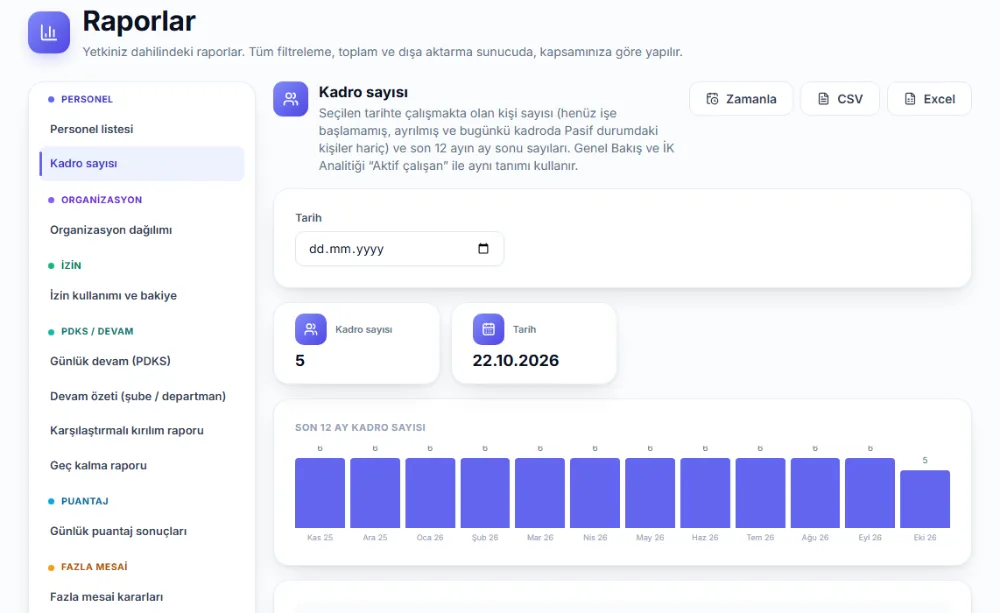This screenshot has width=1000, height=613.
Task: Click the Haz 26 chart bar
Action: pyautogui.click(x=705, y=493)
